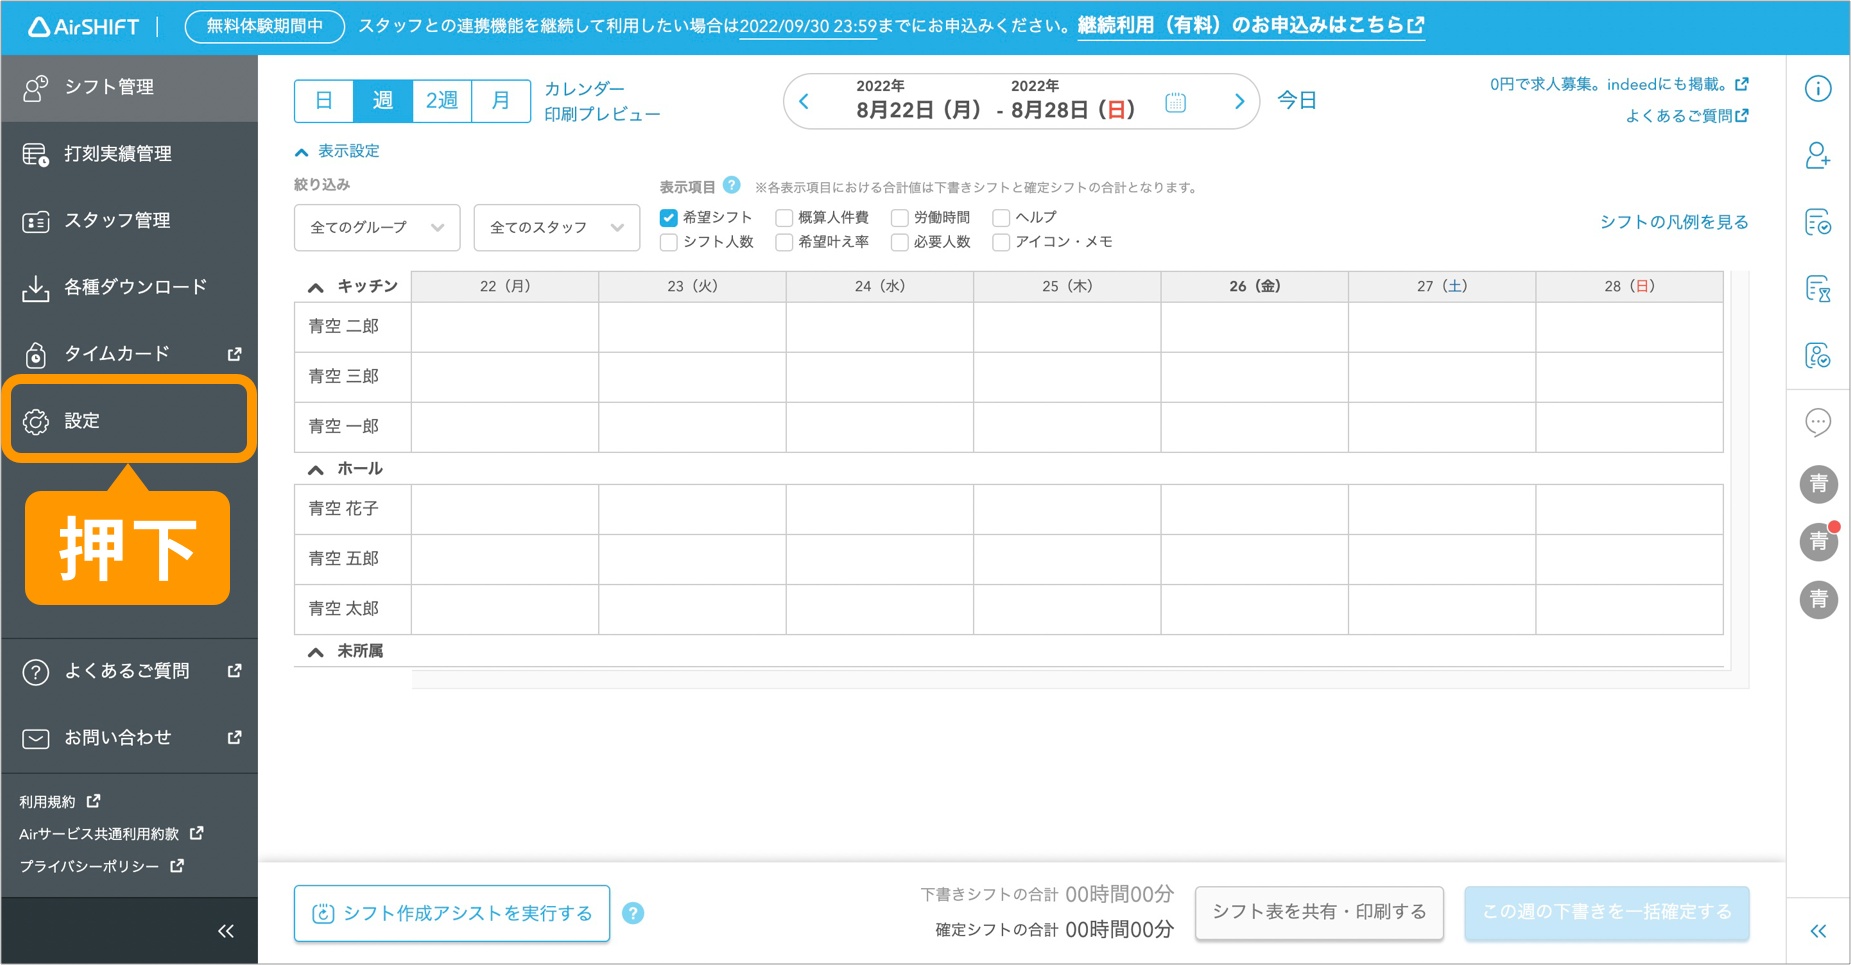Open 継続利用（有料）のお申込みはこちら link

(x=1243, y=25)
